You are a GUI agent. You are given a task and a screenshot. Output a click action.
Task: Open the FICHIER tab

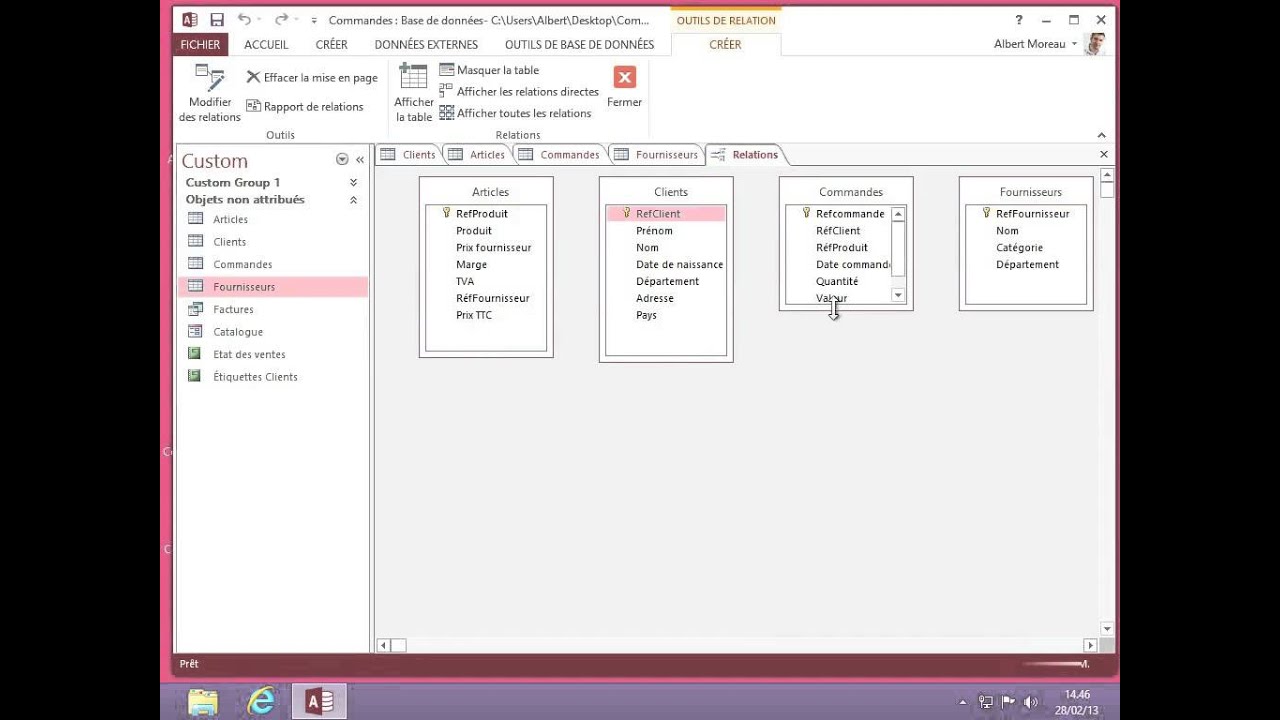pyautogui.click(x=200, y=44)
